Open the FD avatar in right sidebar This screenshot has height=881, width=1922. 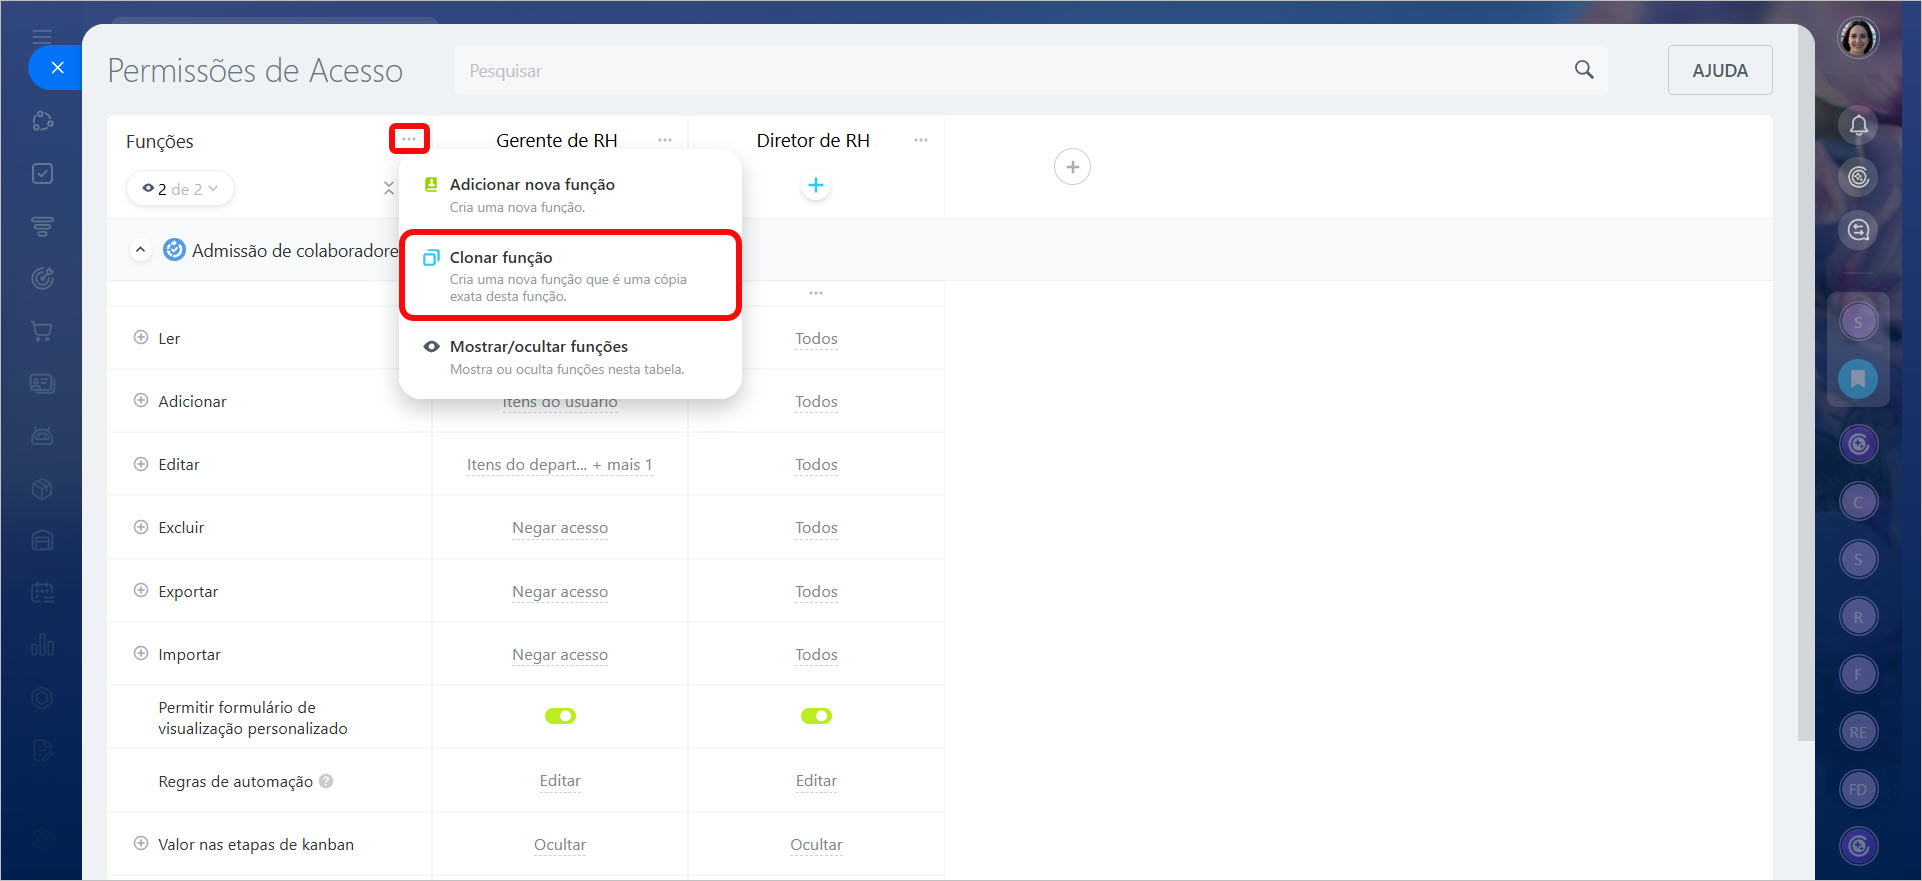(x=1858, y=789)
